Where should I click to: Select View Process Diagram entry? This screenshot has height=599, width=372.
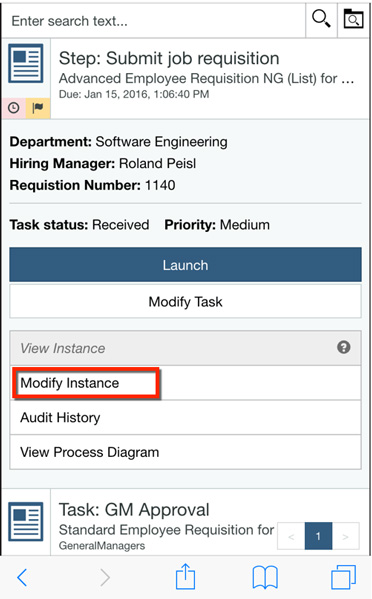point(185,452)
